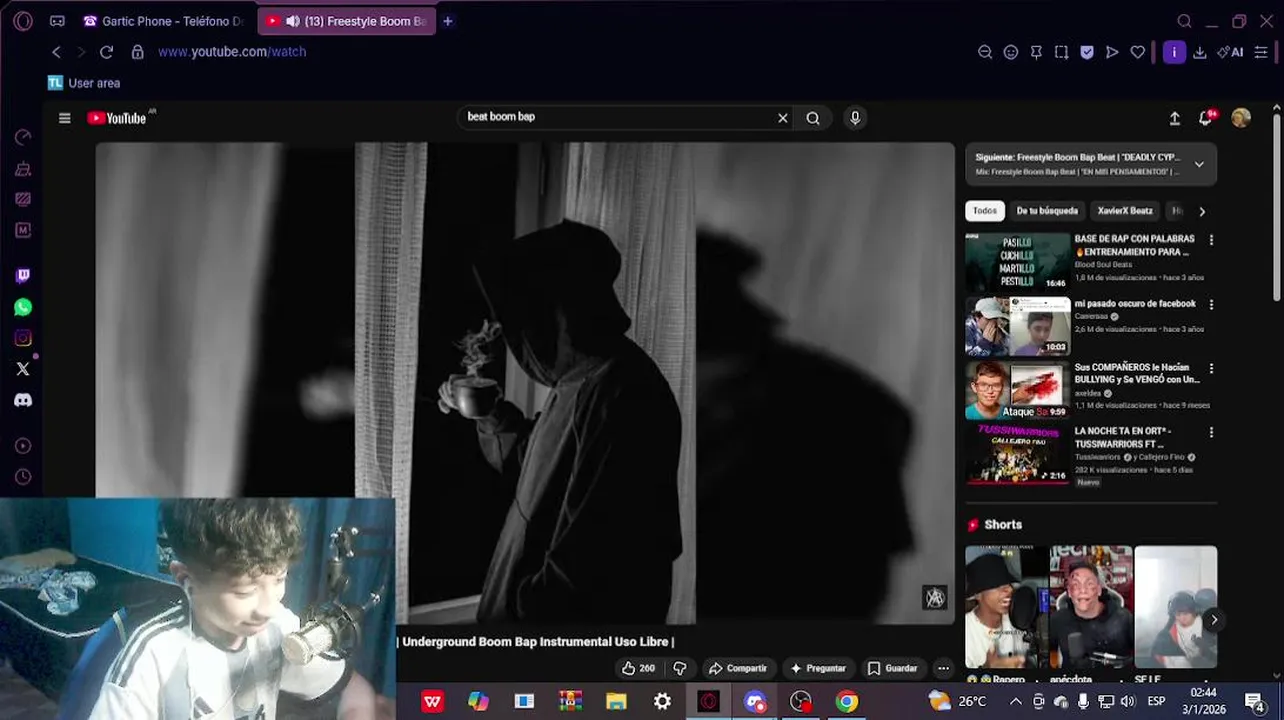Open the Opera main menu logo
Screen dimensions: 1284x720
(23, 21)
